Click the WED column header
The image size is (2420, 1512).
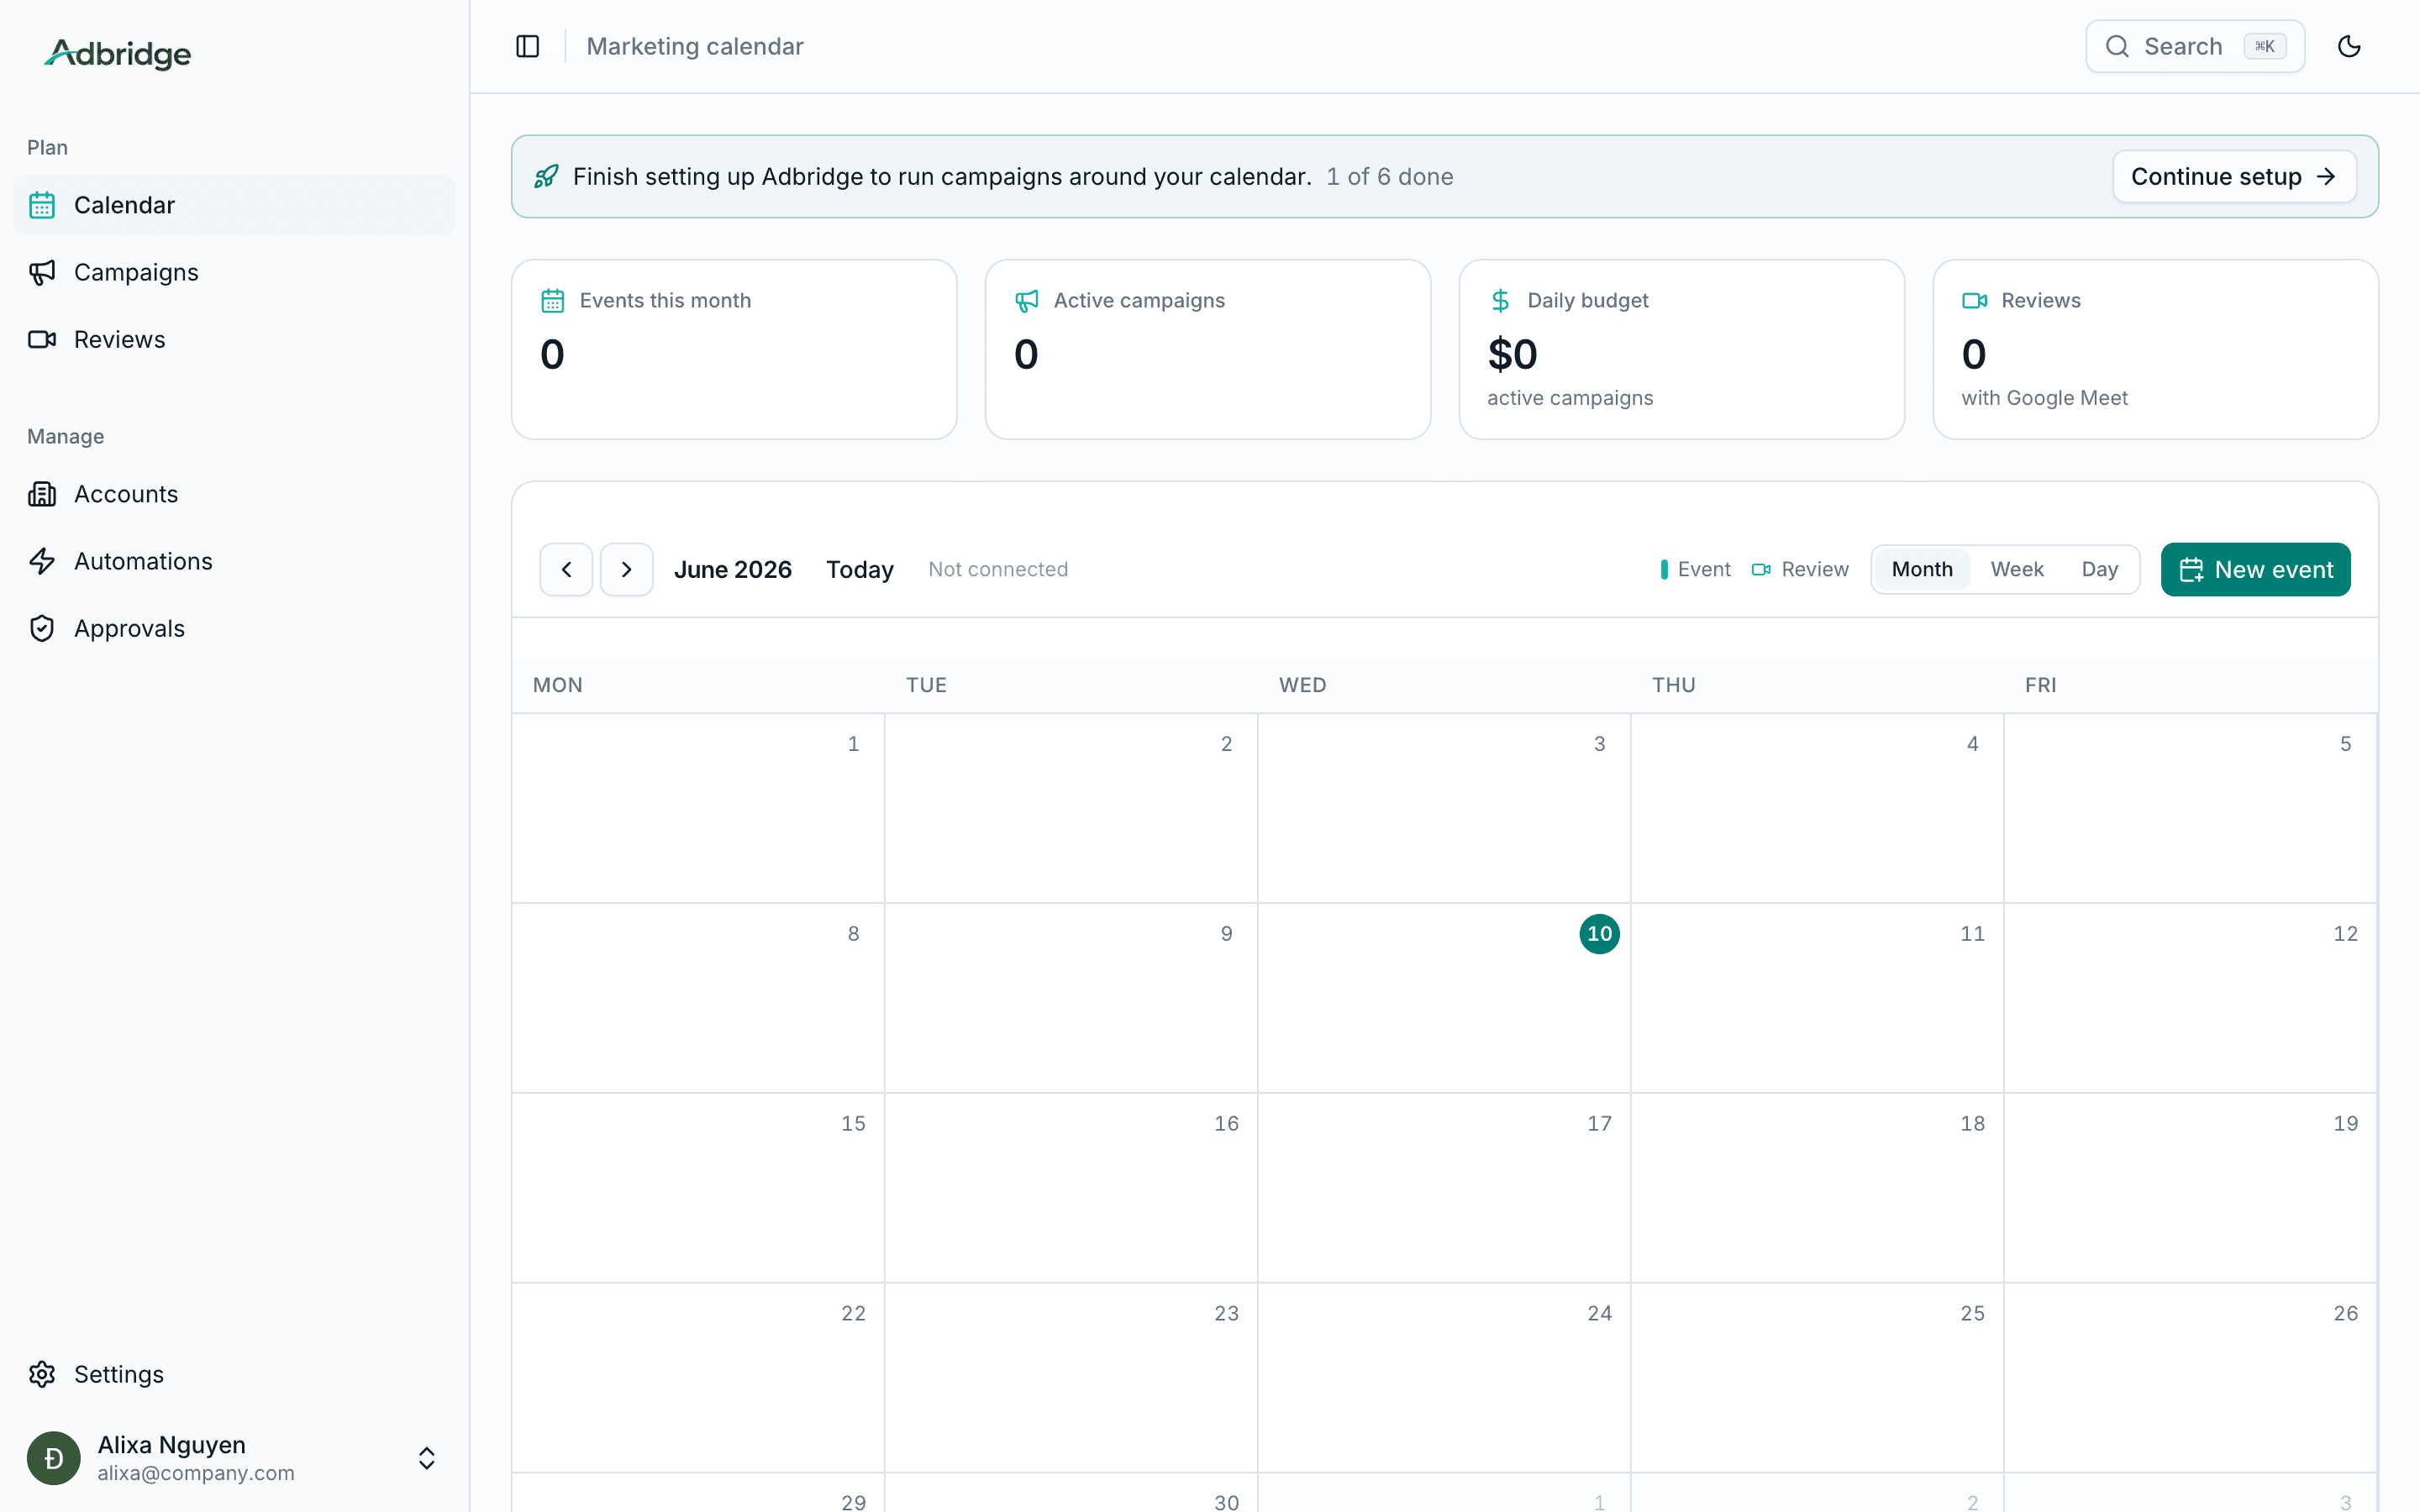click(x=1303, y=685)
